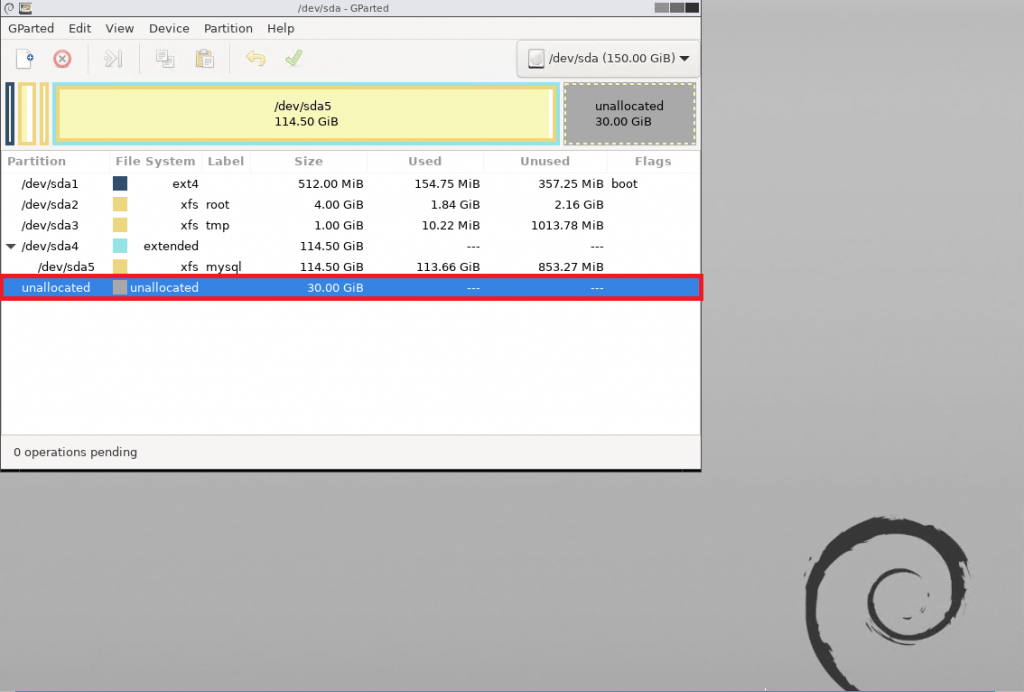1024x692 pixels.
Task: Click the Delete partition toolbar icon
Action: tap(62, 59)
